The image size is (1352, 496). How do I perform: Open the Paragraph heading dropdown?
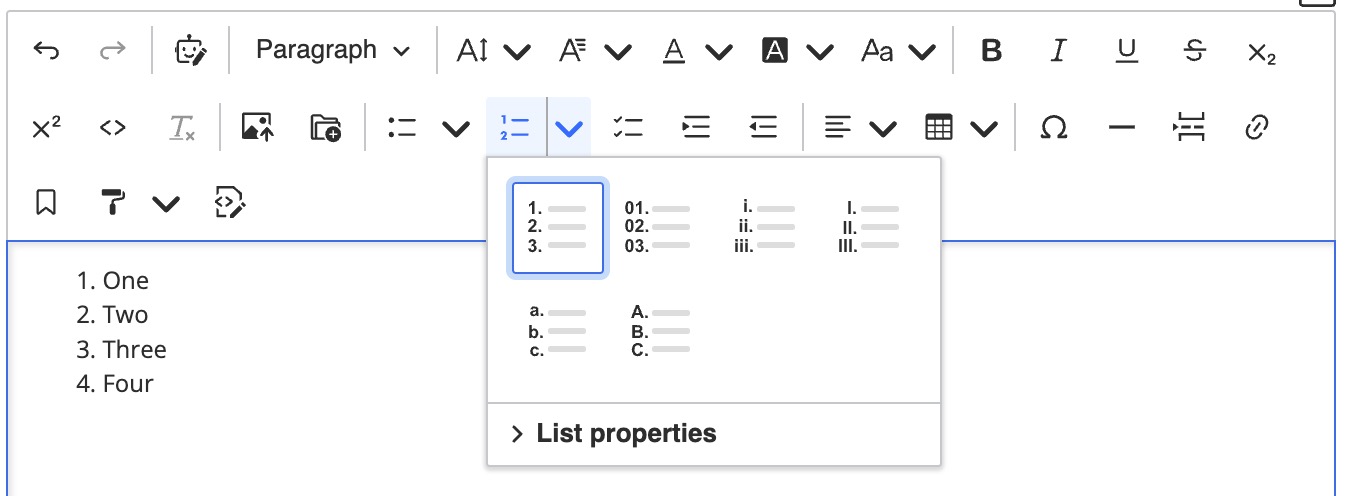332,51
